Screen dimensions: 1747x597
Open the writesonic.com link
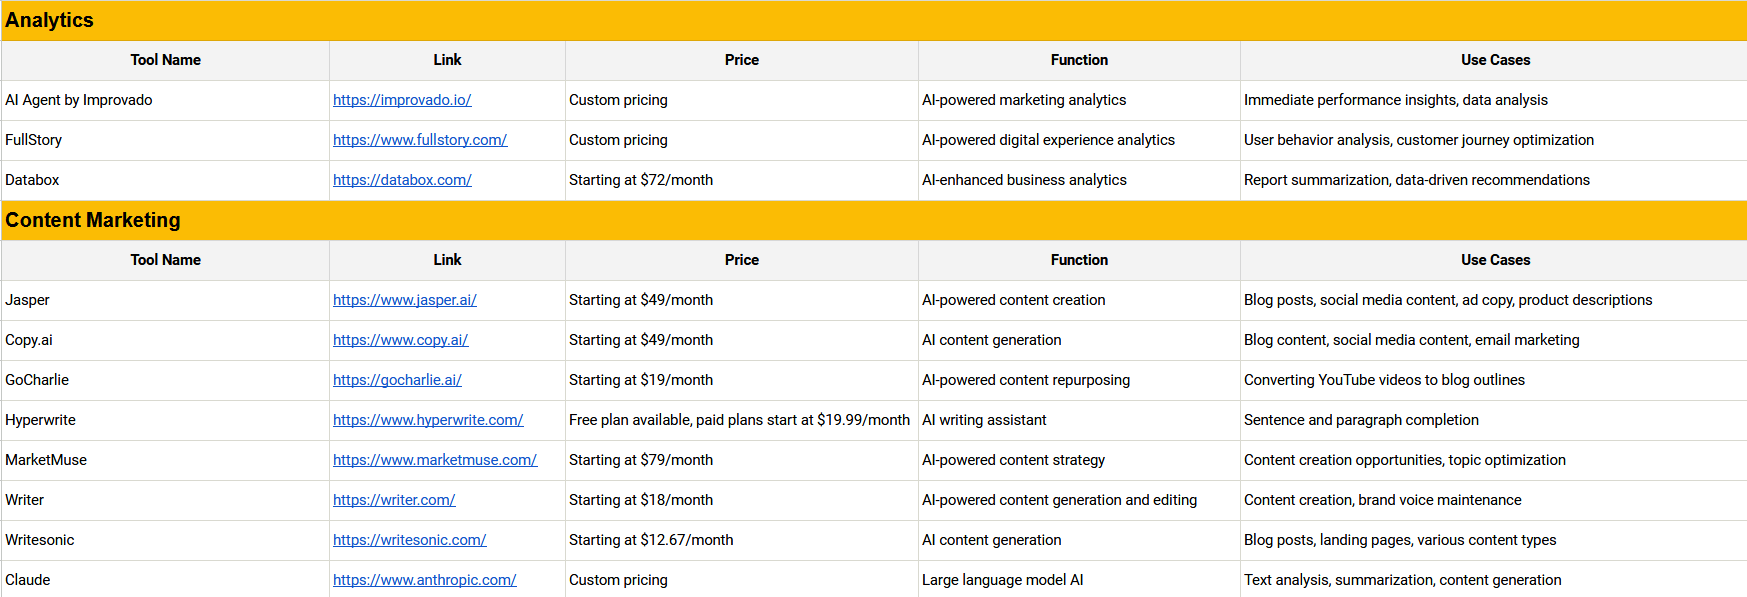click(410, 540)
